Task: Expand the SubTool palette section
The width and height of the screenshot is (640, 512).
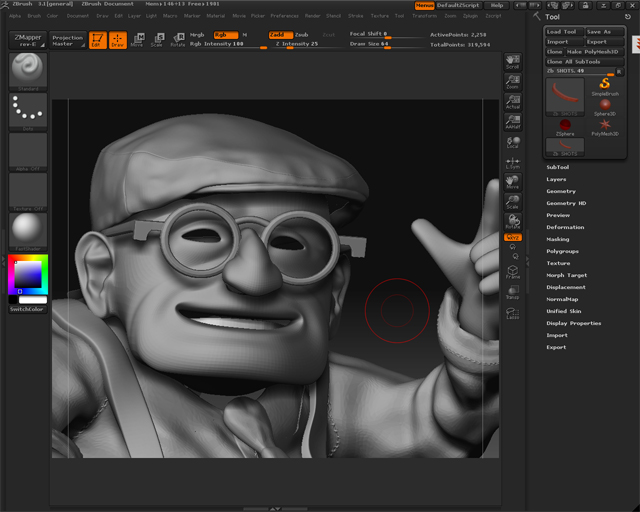Action: pyautogui.click(x=558, y=167)
